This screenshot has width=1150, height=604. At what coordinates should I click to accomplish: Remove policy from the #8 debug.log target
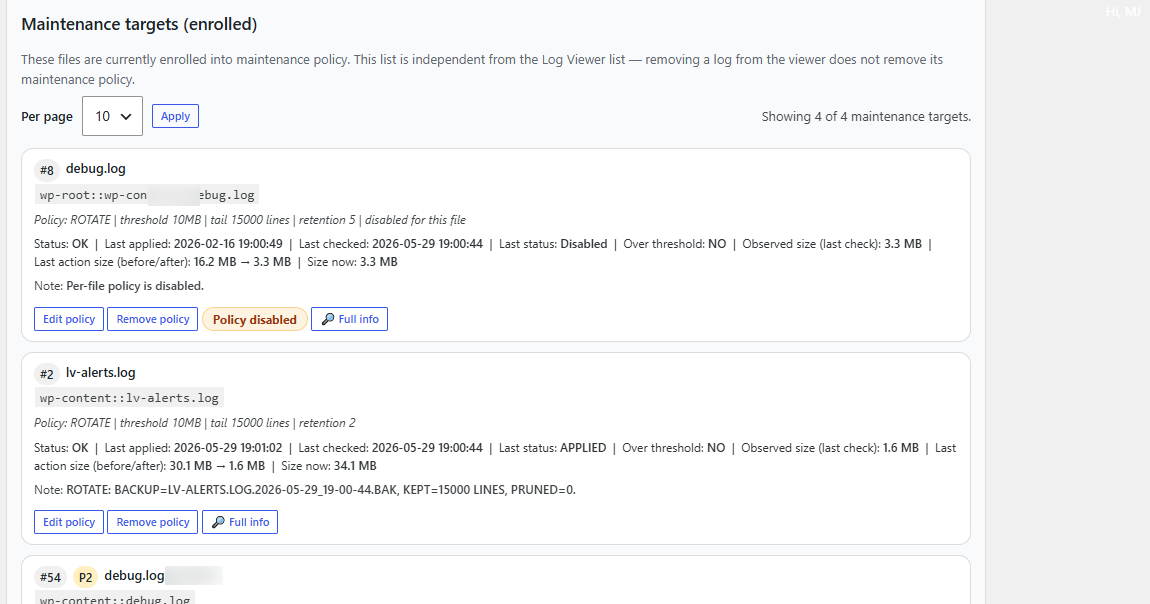[153, 319]
